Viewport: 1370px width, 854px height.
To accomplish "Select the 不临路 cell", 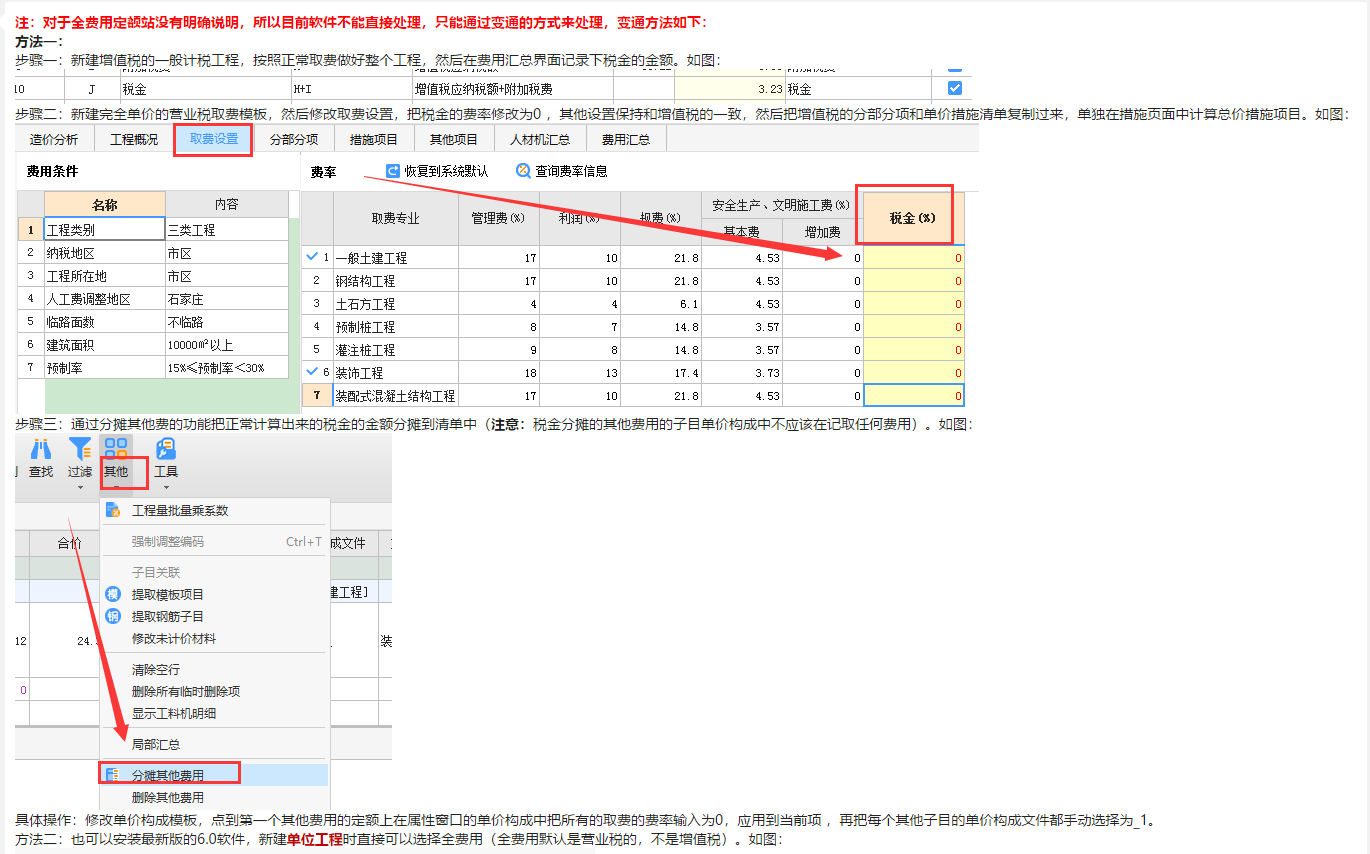I will (227, 321).
